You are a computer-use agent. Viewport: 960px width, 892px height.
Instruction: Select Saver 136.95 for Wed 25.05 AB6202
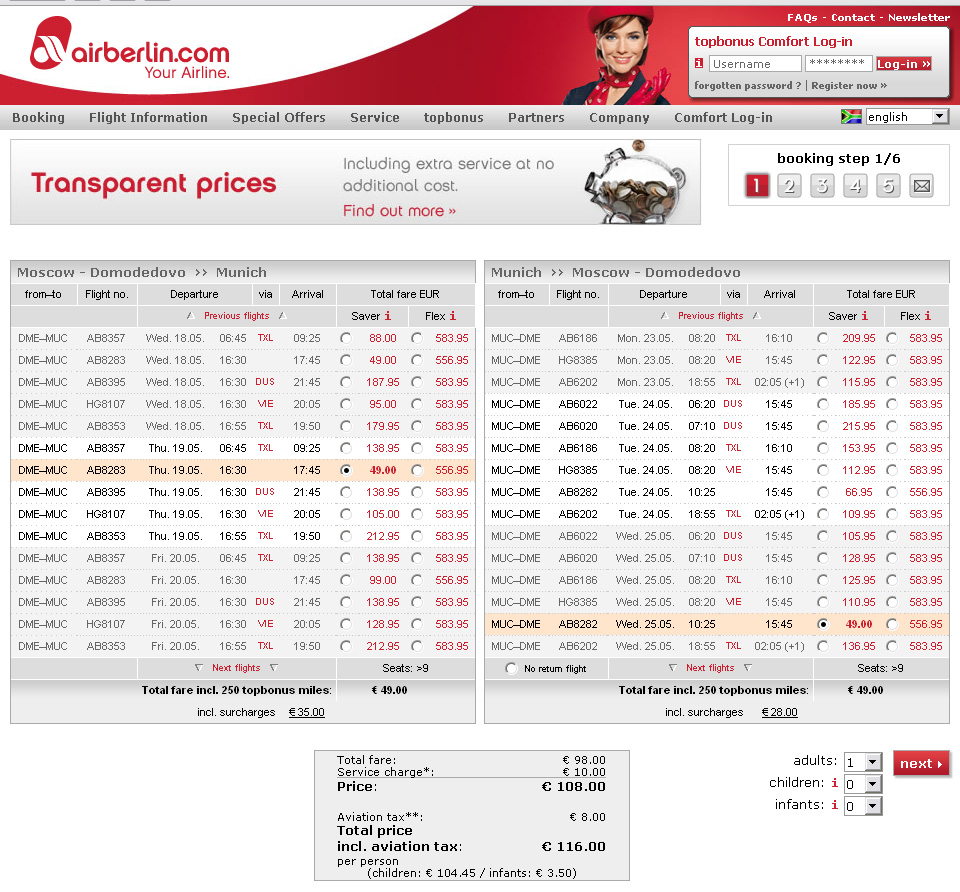823,646
